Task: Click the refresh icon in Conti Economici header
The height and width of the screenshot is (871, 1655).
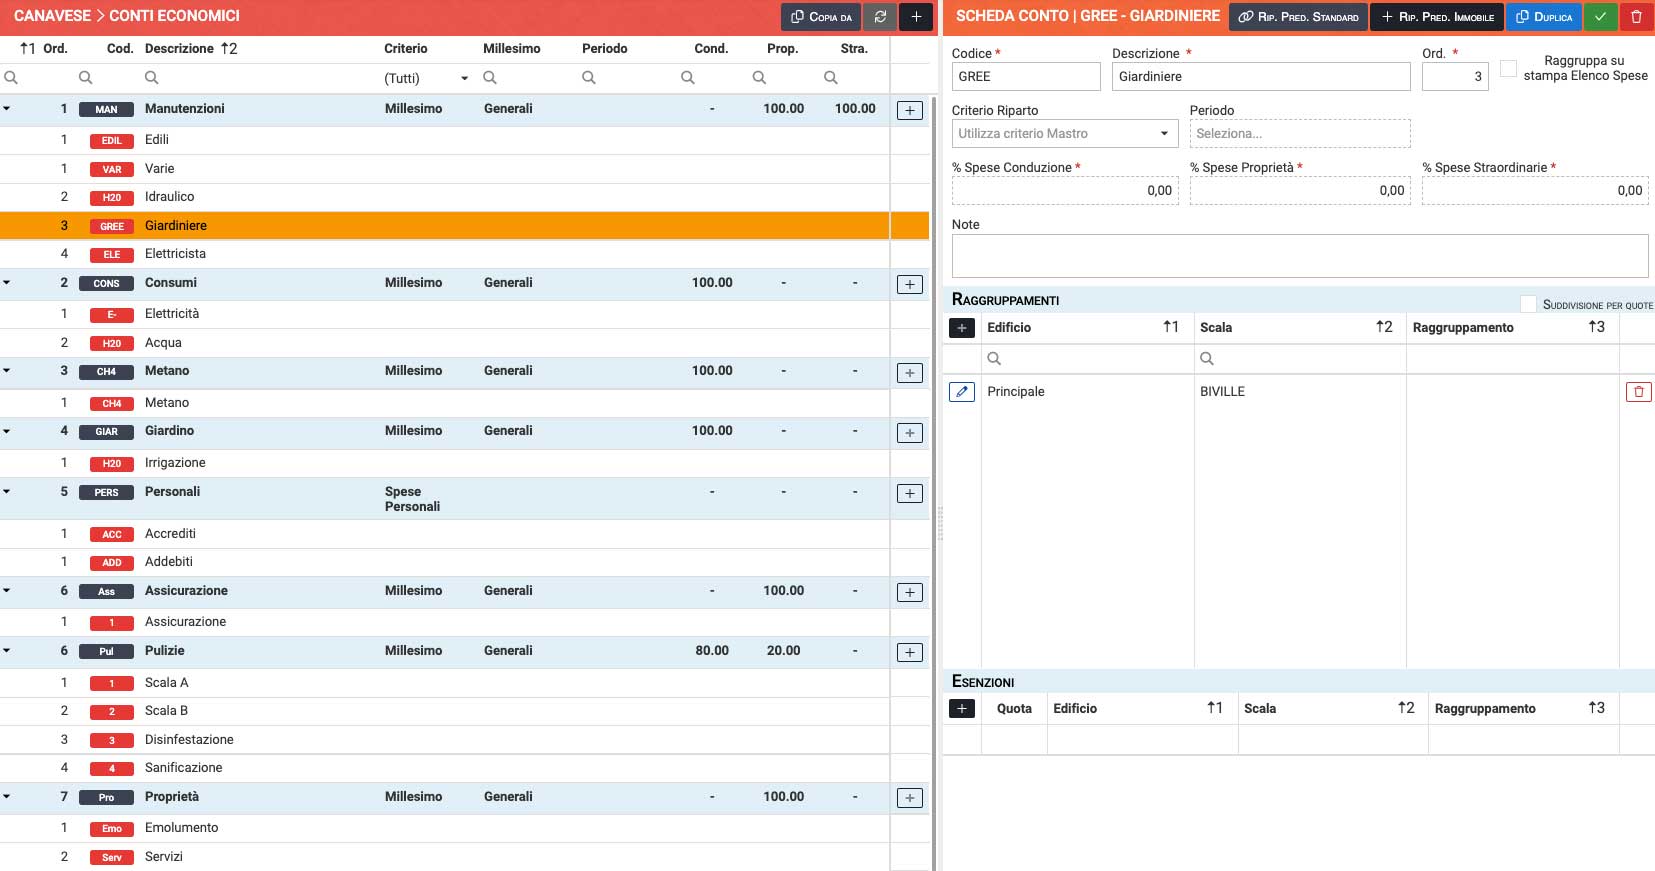Action: (880, 16)
